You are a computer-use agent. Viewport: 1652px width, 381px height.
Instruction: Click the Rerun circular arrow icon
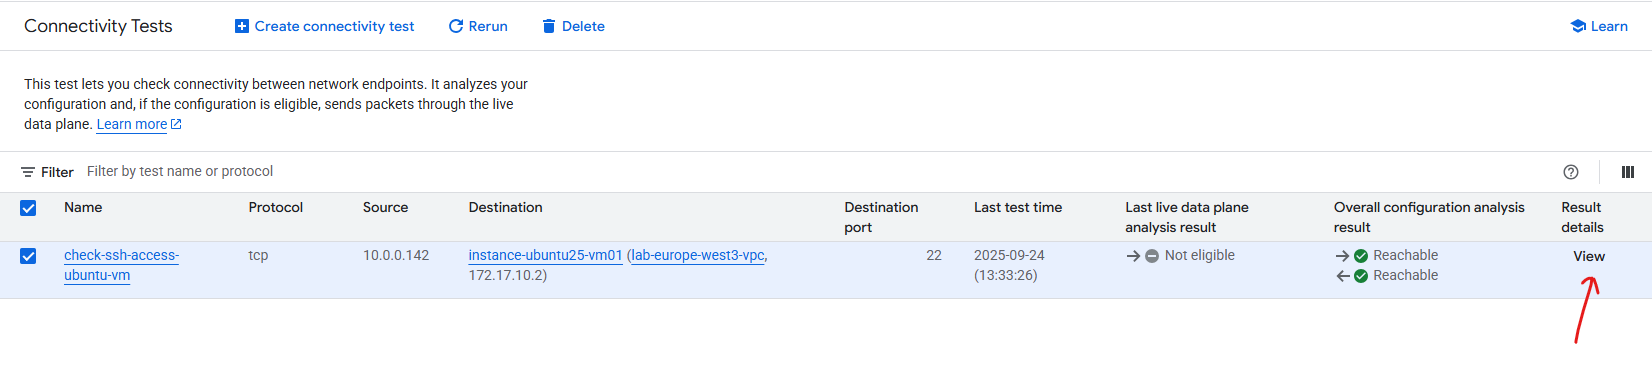456,26
